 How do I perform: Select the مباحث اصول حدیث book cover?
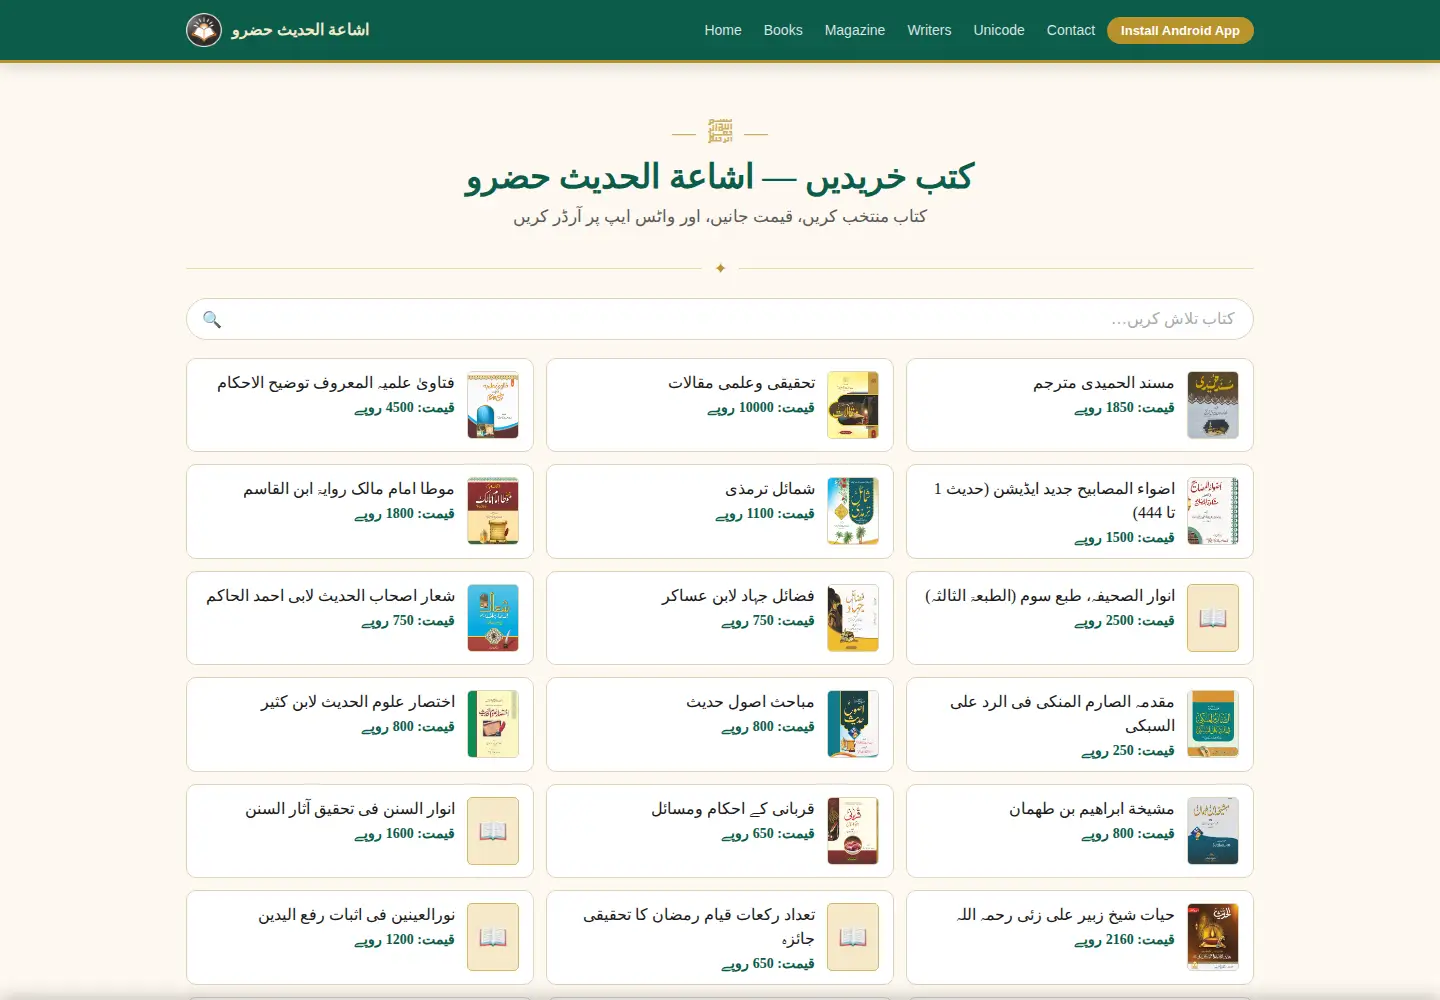point(853,724)
